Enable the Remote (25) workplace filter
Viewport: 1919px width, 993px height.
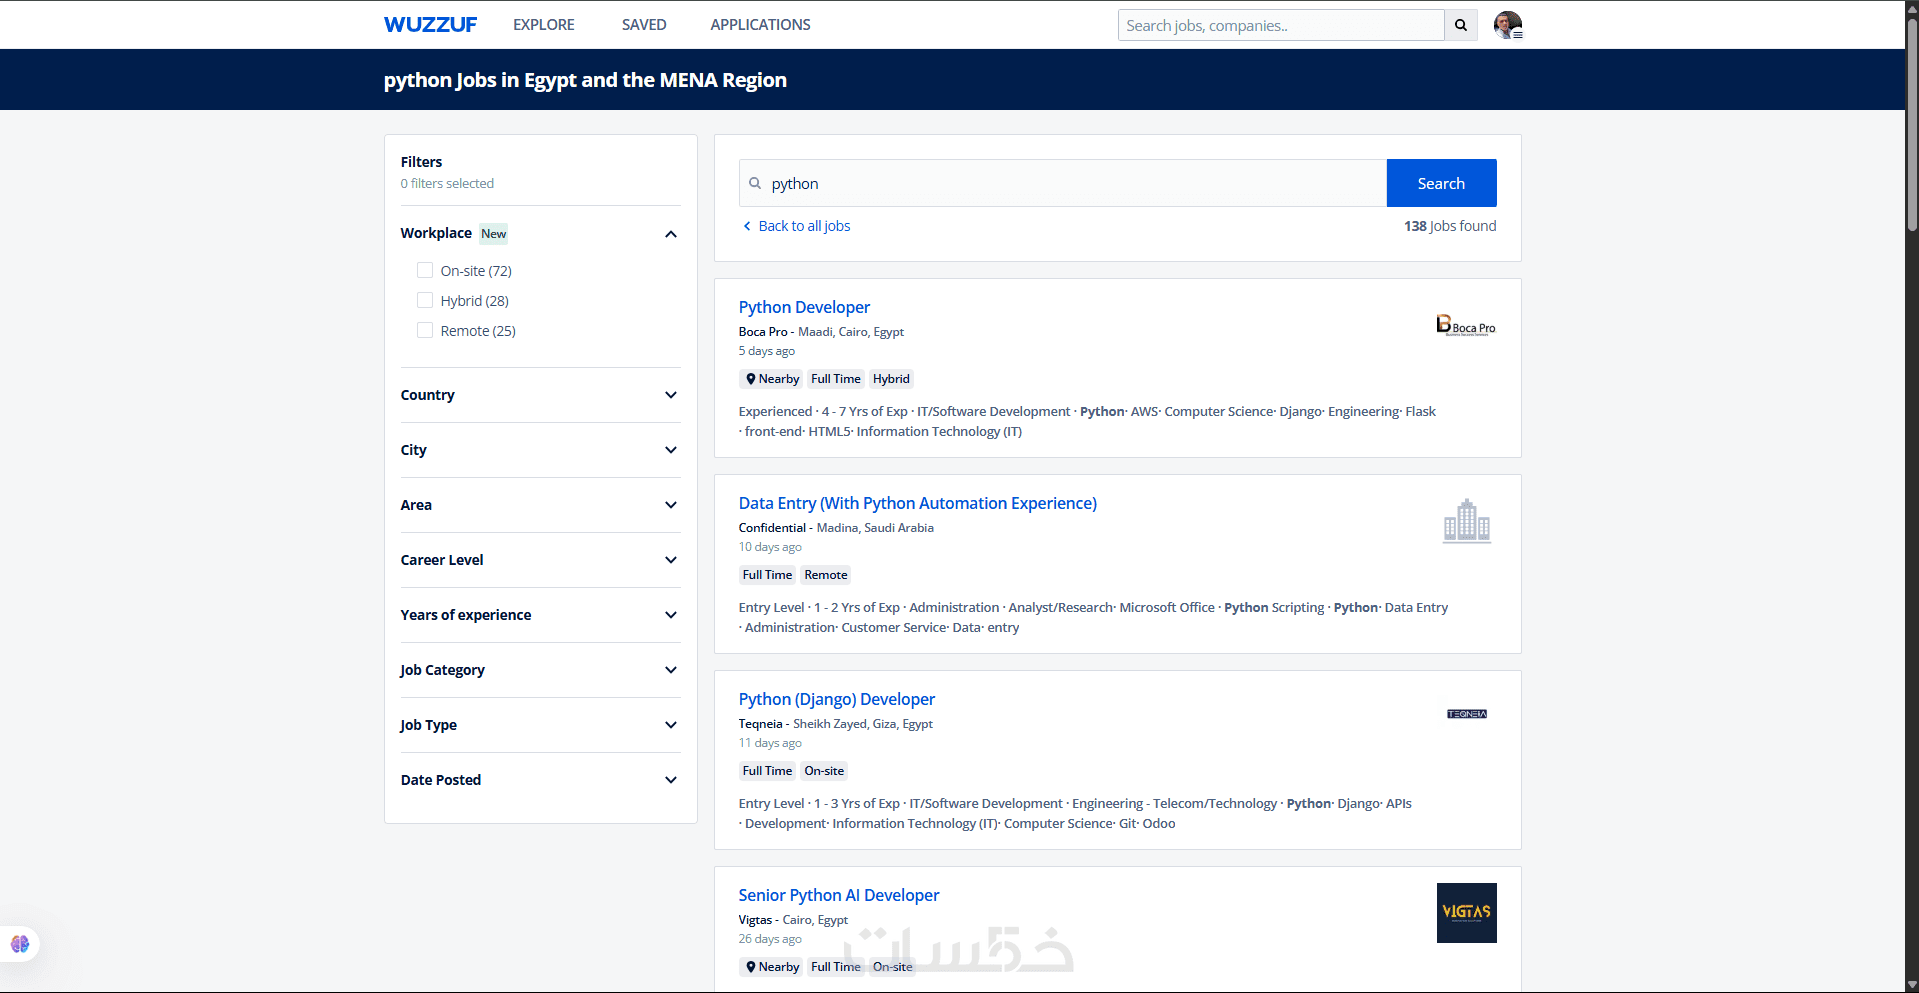coord(425,330)
